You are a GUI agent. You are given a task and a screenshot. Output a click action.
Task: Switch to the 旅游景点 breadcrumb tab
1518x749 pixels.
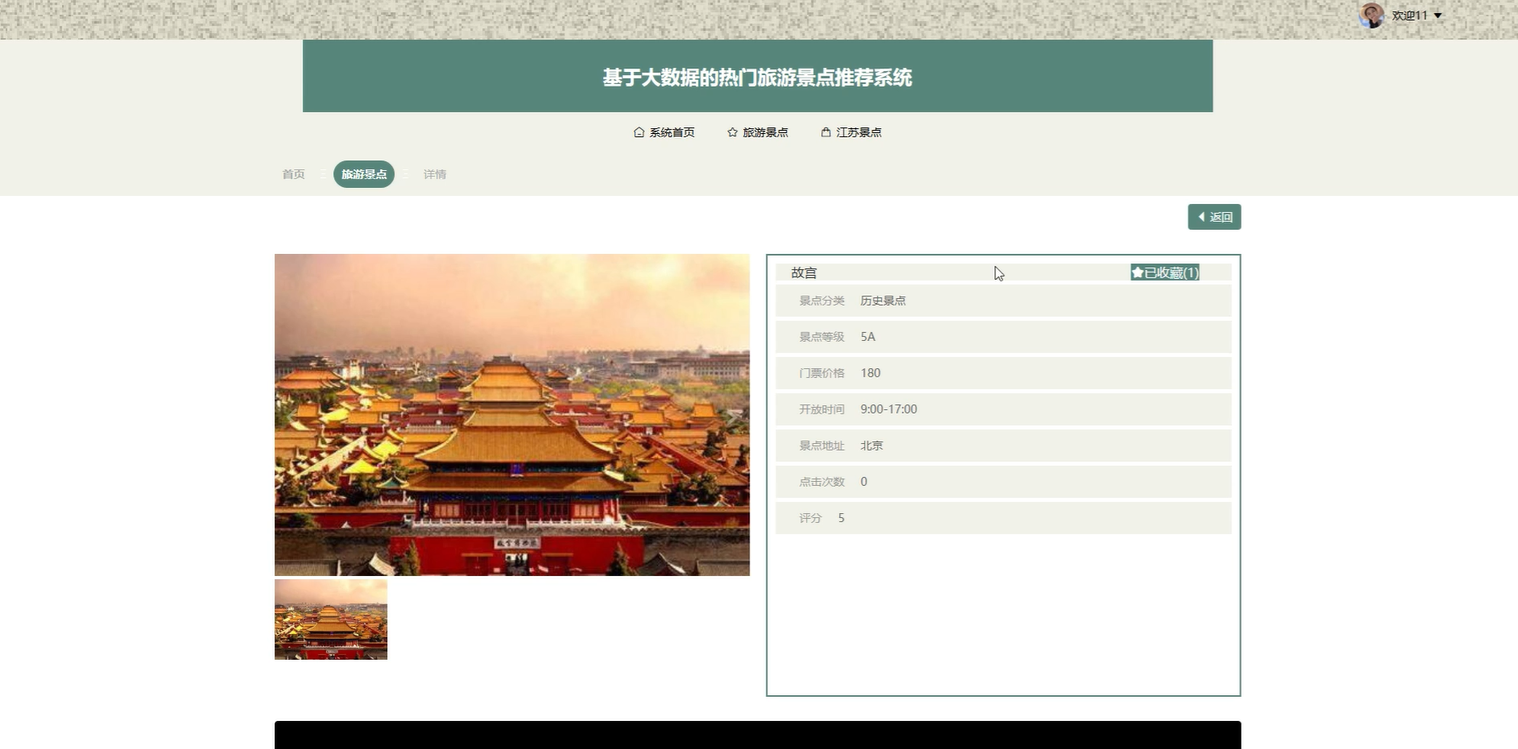coord(363,173)
